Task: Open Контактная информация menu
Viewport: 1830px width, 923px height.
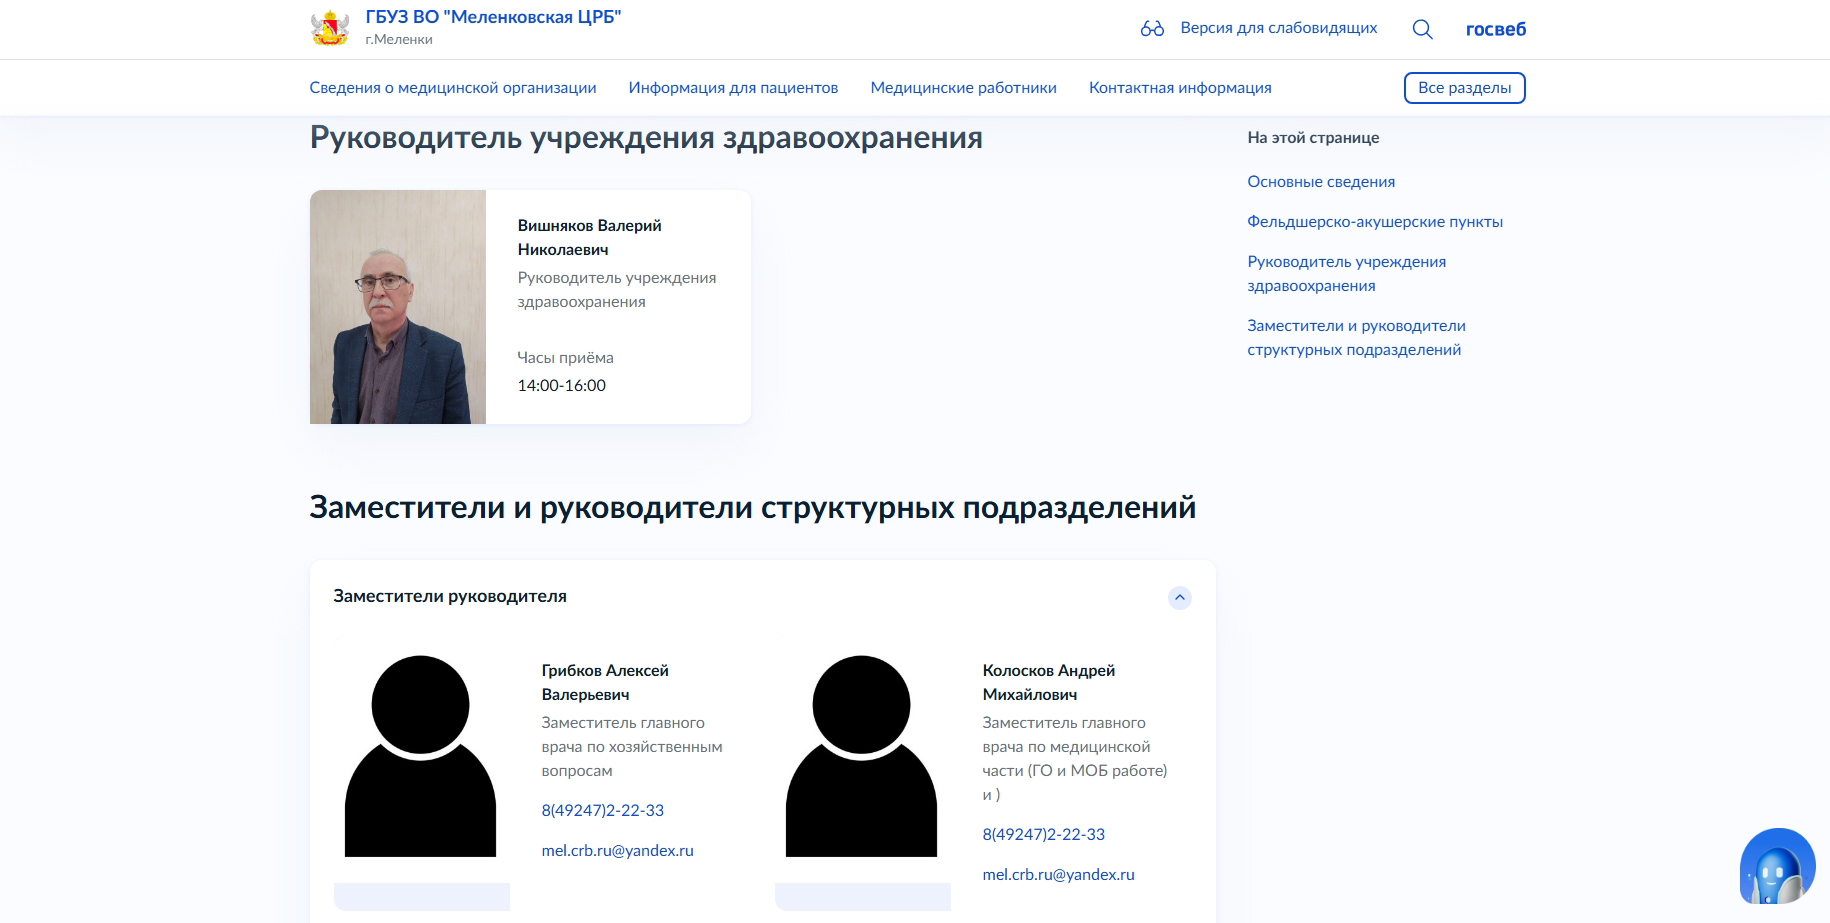Action: click(x=1180, y=88)
